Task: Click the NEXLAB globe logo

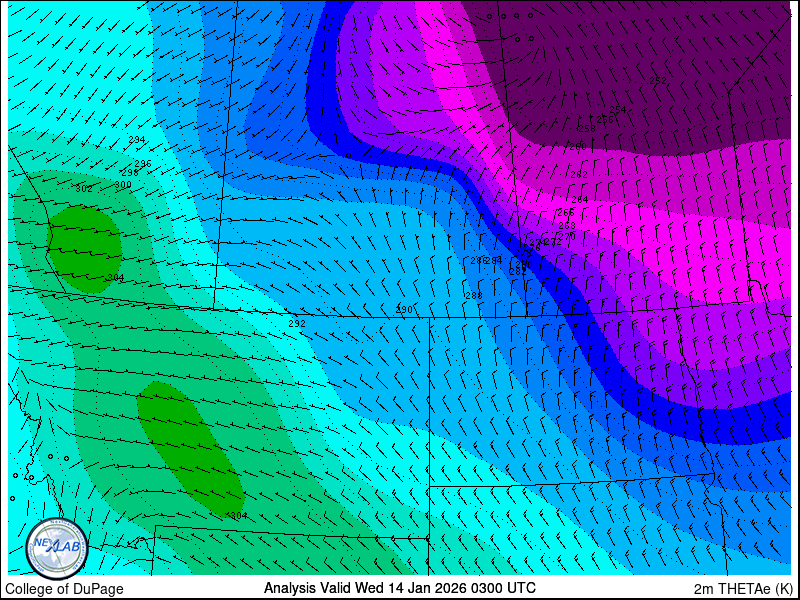Action: click(57, 548)
